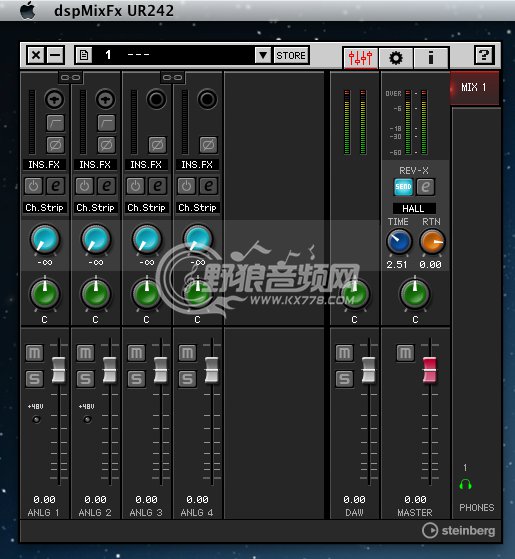Enable high-pass filter on ANLG 1
Screen dimensions: 515x559
pos(55,123)
